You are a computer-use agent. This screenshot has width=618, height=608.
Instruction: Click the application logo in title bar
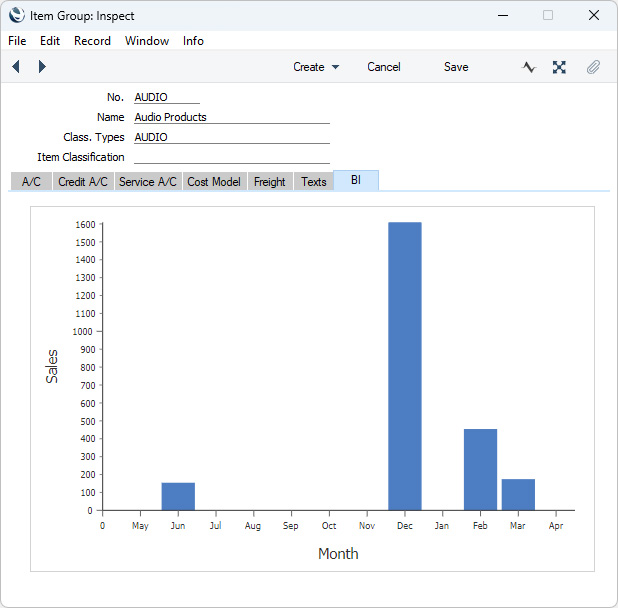tap(16, 16)
